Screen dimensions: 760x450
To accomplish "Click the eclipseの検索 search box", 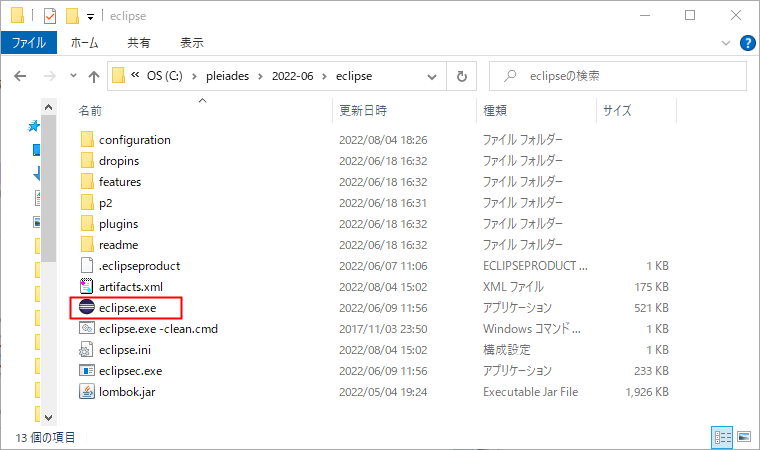I will point(618,76).
